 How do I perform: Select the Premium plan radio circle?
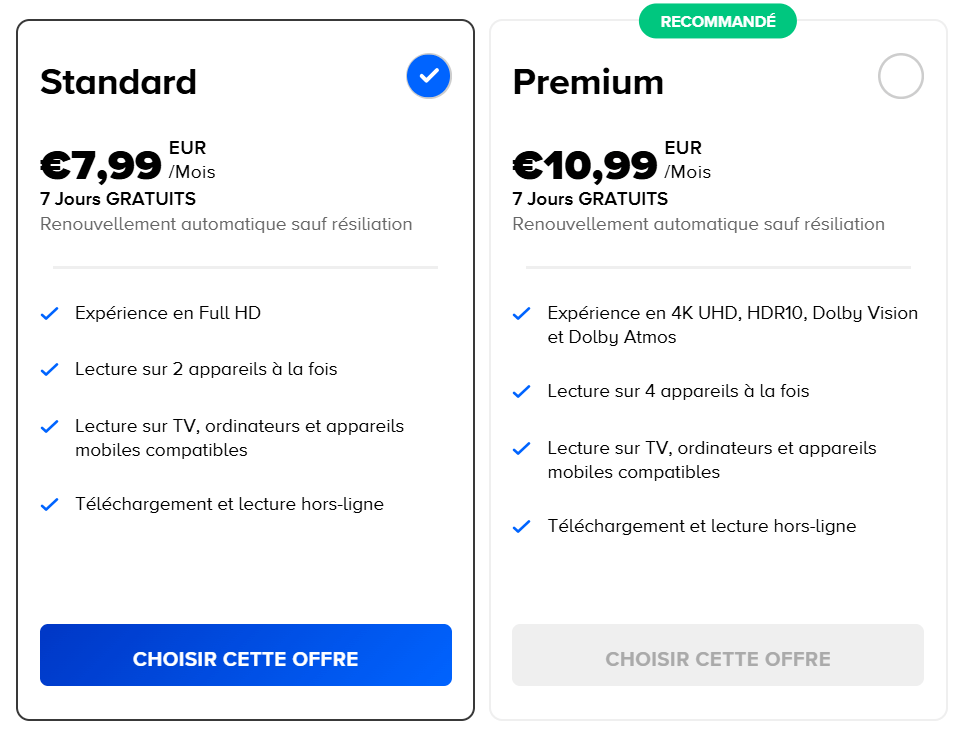coord(900,77)
